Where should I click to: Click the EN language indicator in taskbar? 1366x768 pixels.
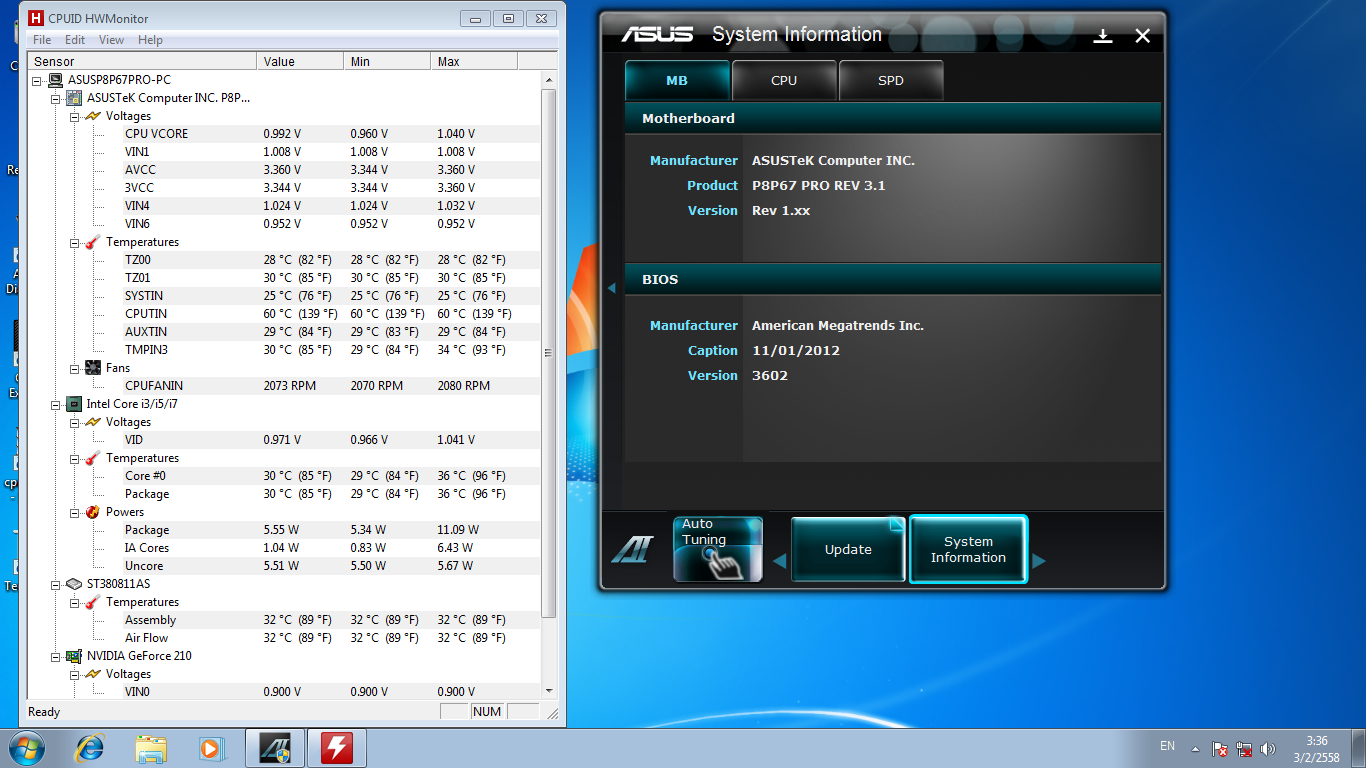1167,746
